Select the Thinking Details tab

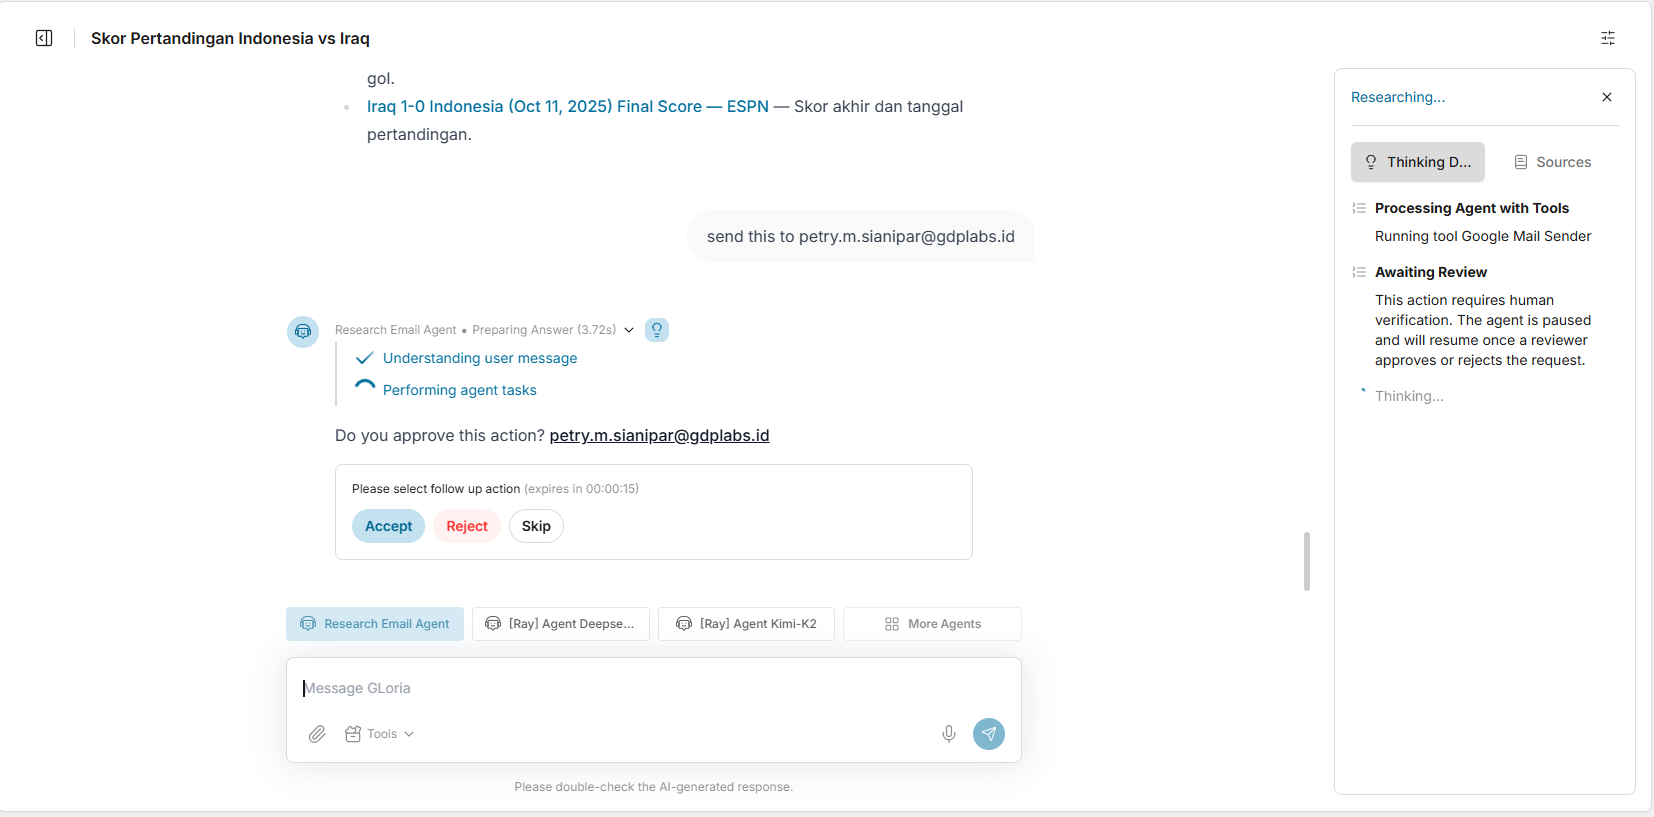[1417, 162]
